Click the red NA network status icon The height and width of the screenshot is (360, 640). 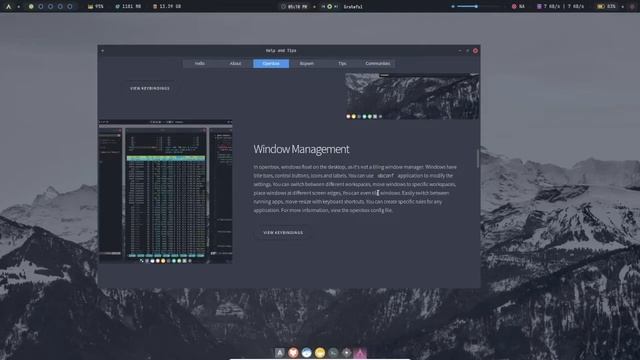click(x=514, y=7)
